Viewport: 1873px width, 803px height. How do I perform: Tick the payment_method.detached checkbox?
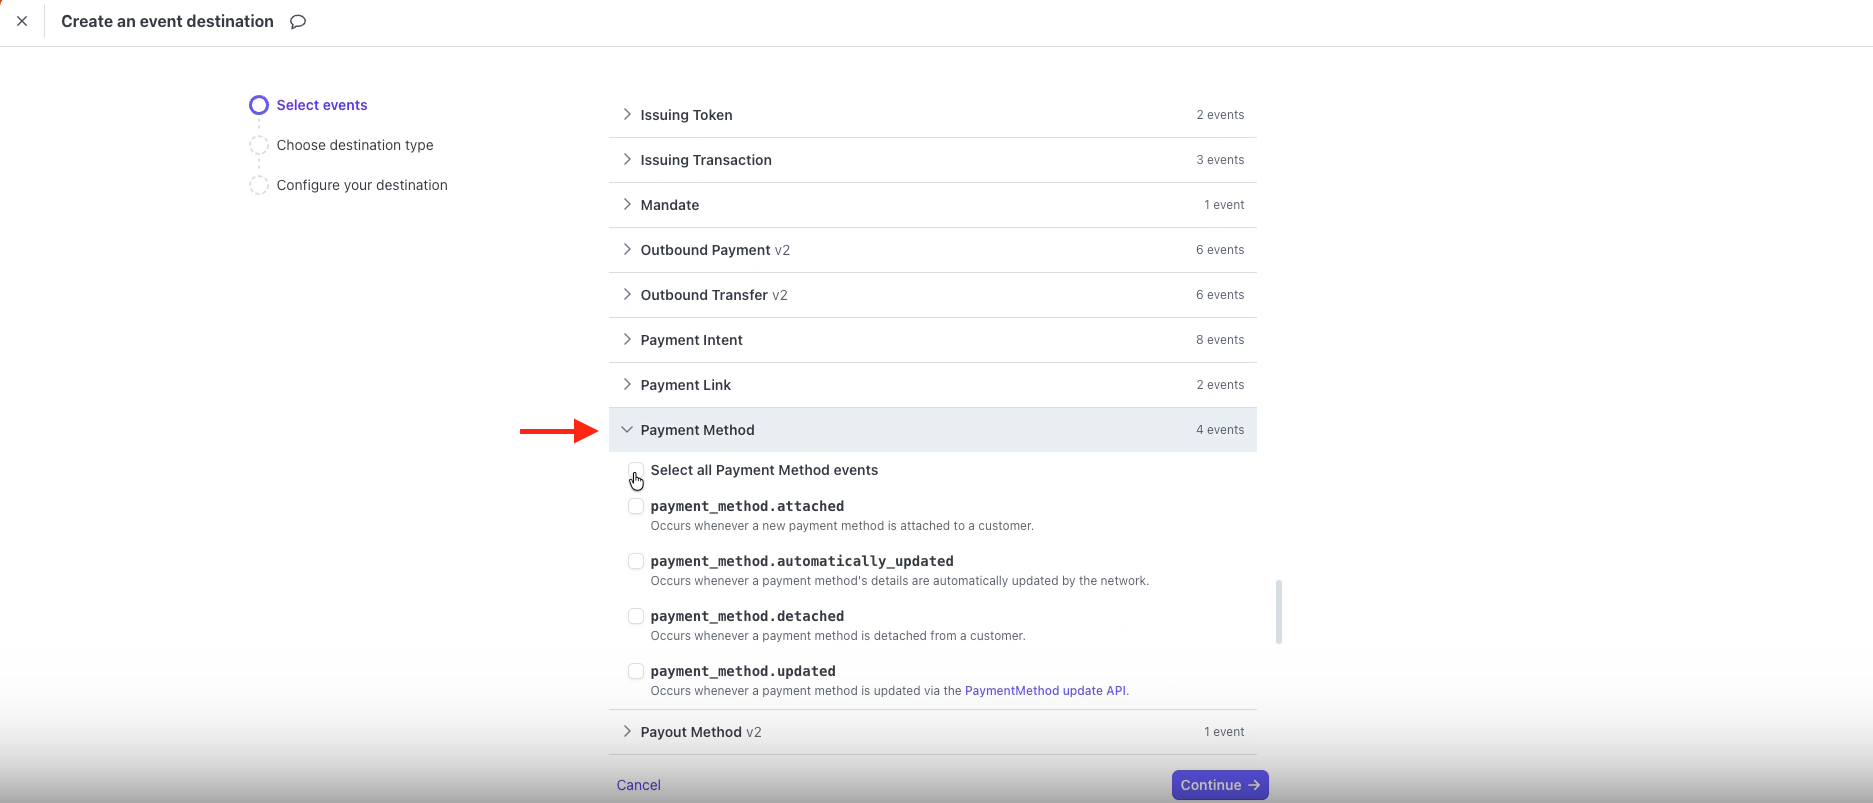click(636, 616)
